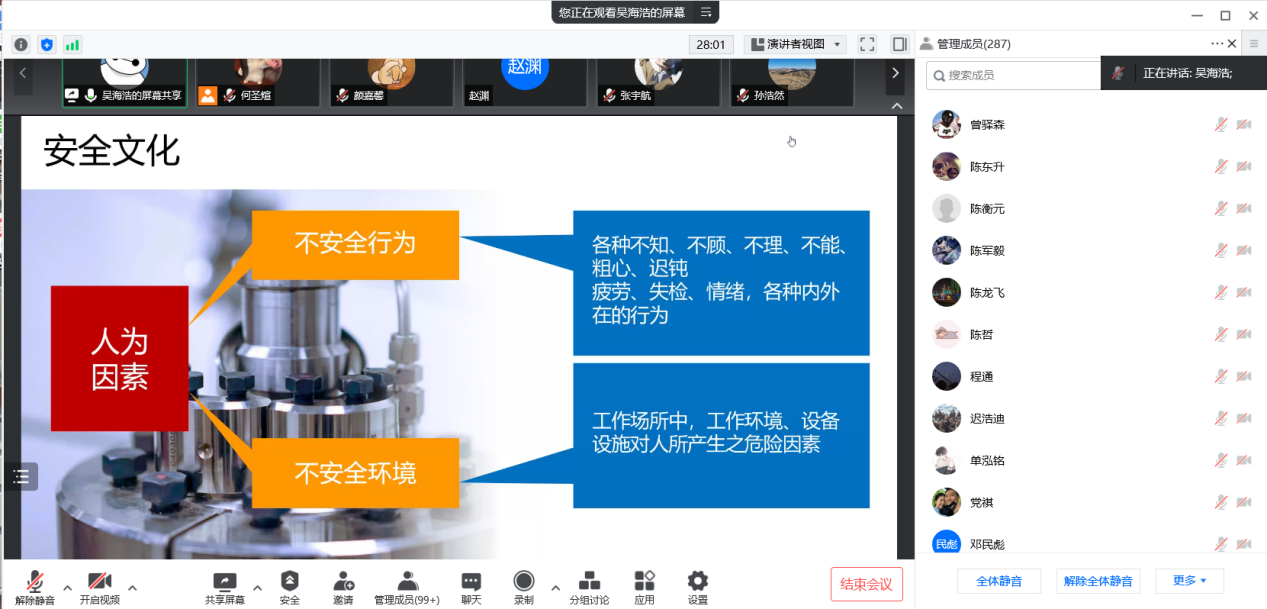The height and width of the screenshot is (609, 1267).
Task: Toggle 开启视频 camera button
Action: click(99, 581)
